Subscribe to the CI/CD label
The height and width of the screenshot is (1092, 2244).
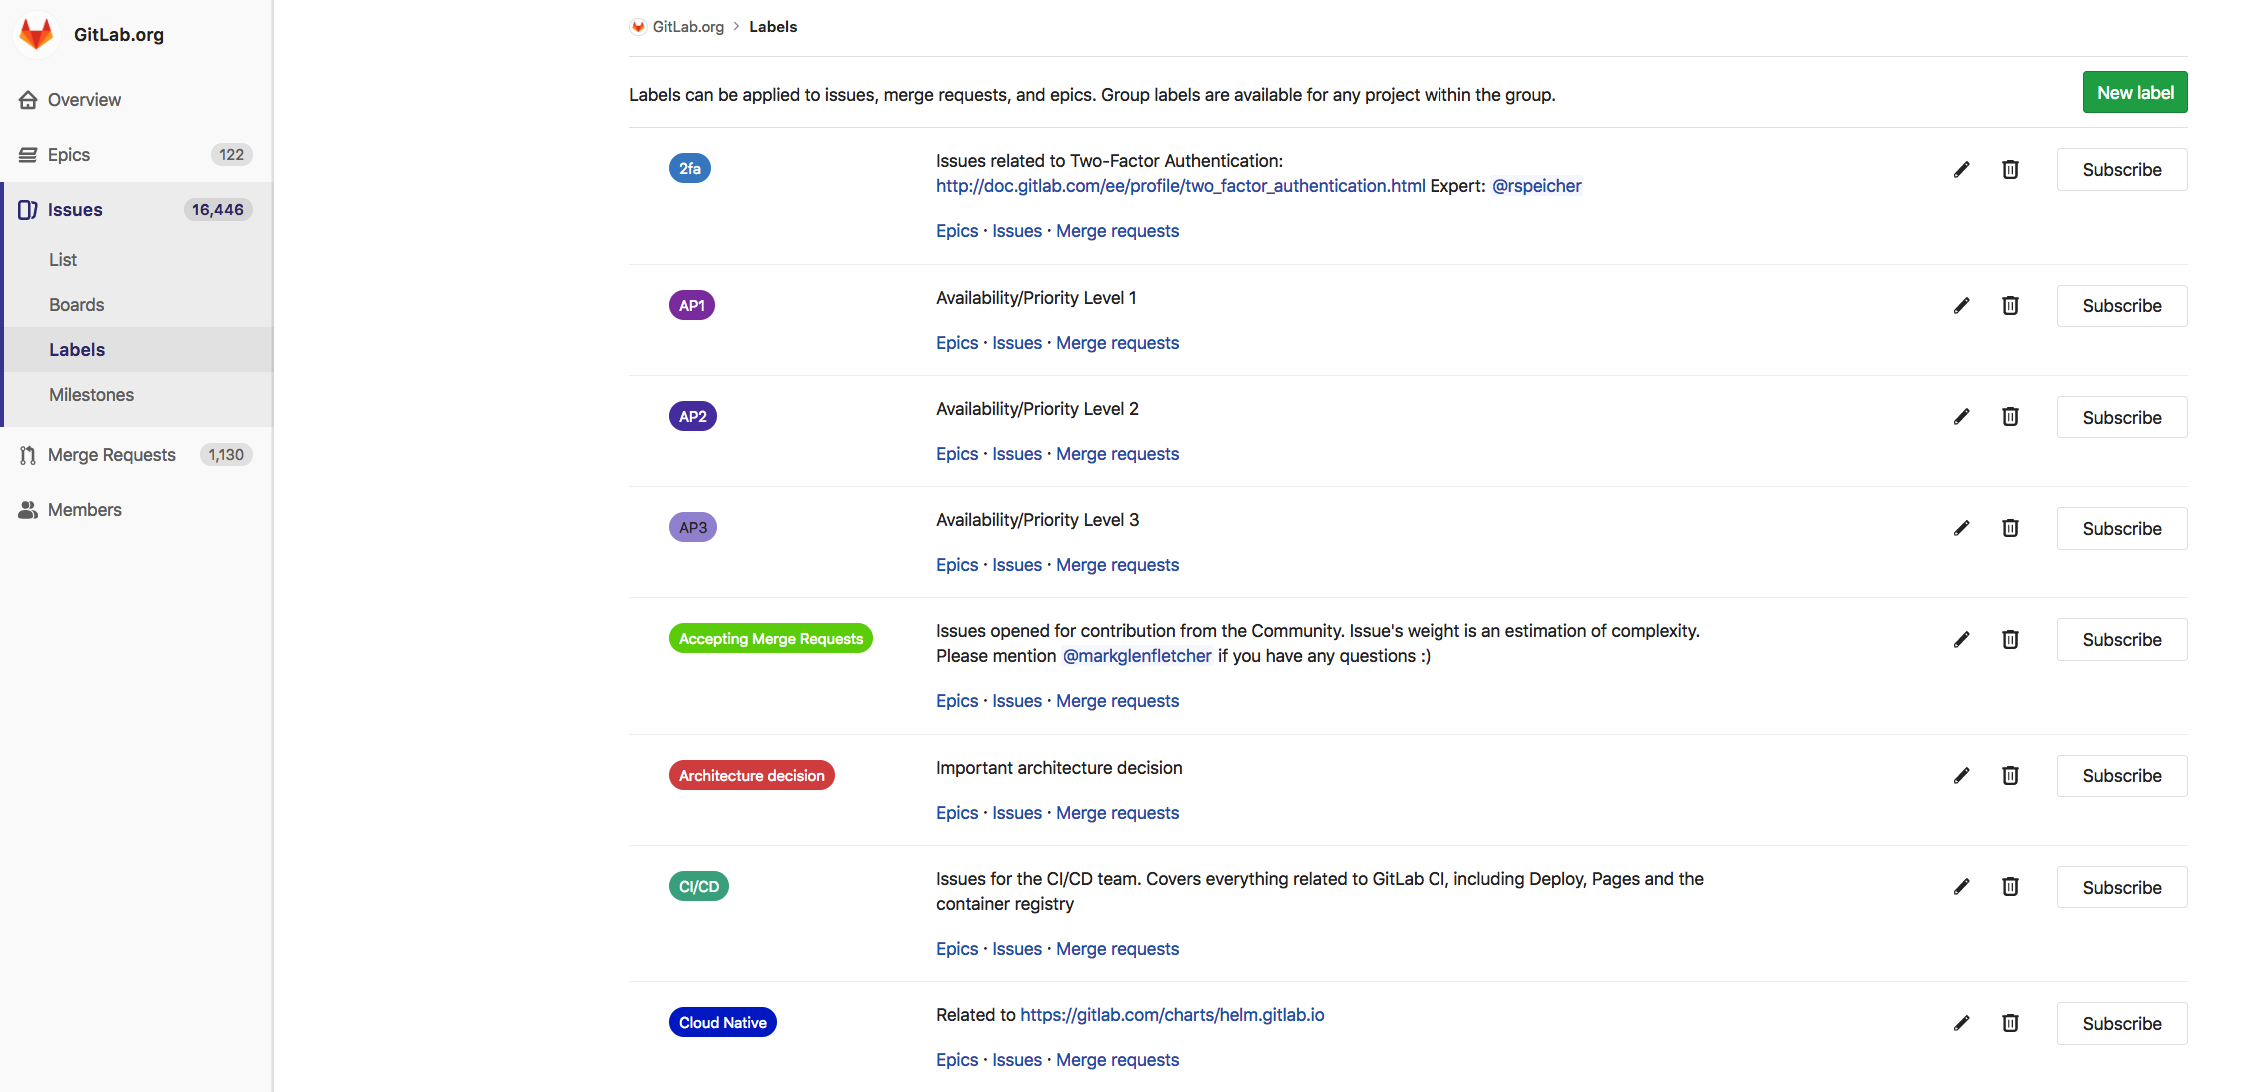[x=2121, y=887]
